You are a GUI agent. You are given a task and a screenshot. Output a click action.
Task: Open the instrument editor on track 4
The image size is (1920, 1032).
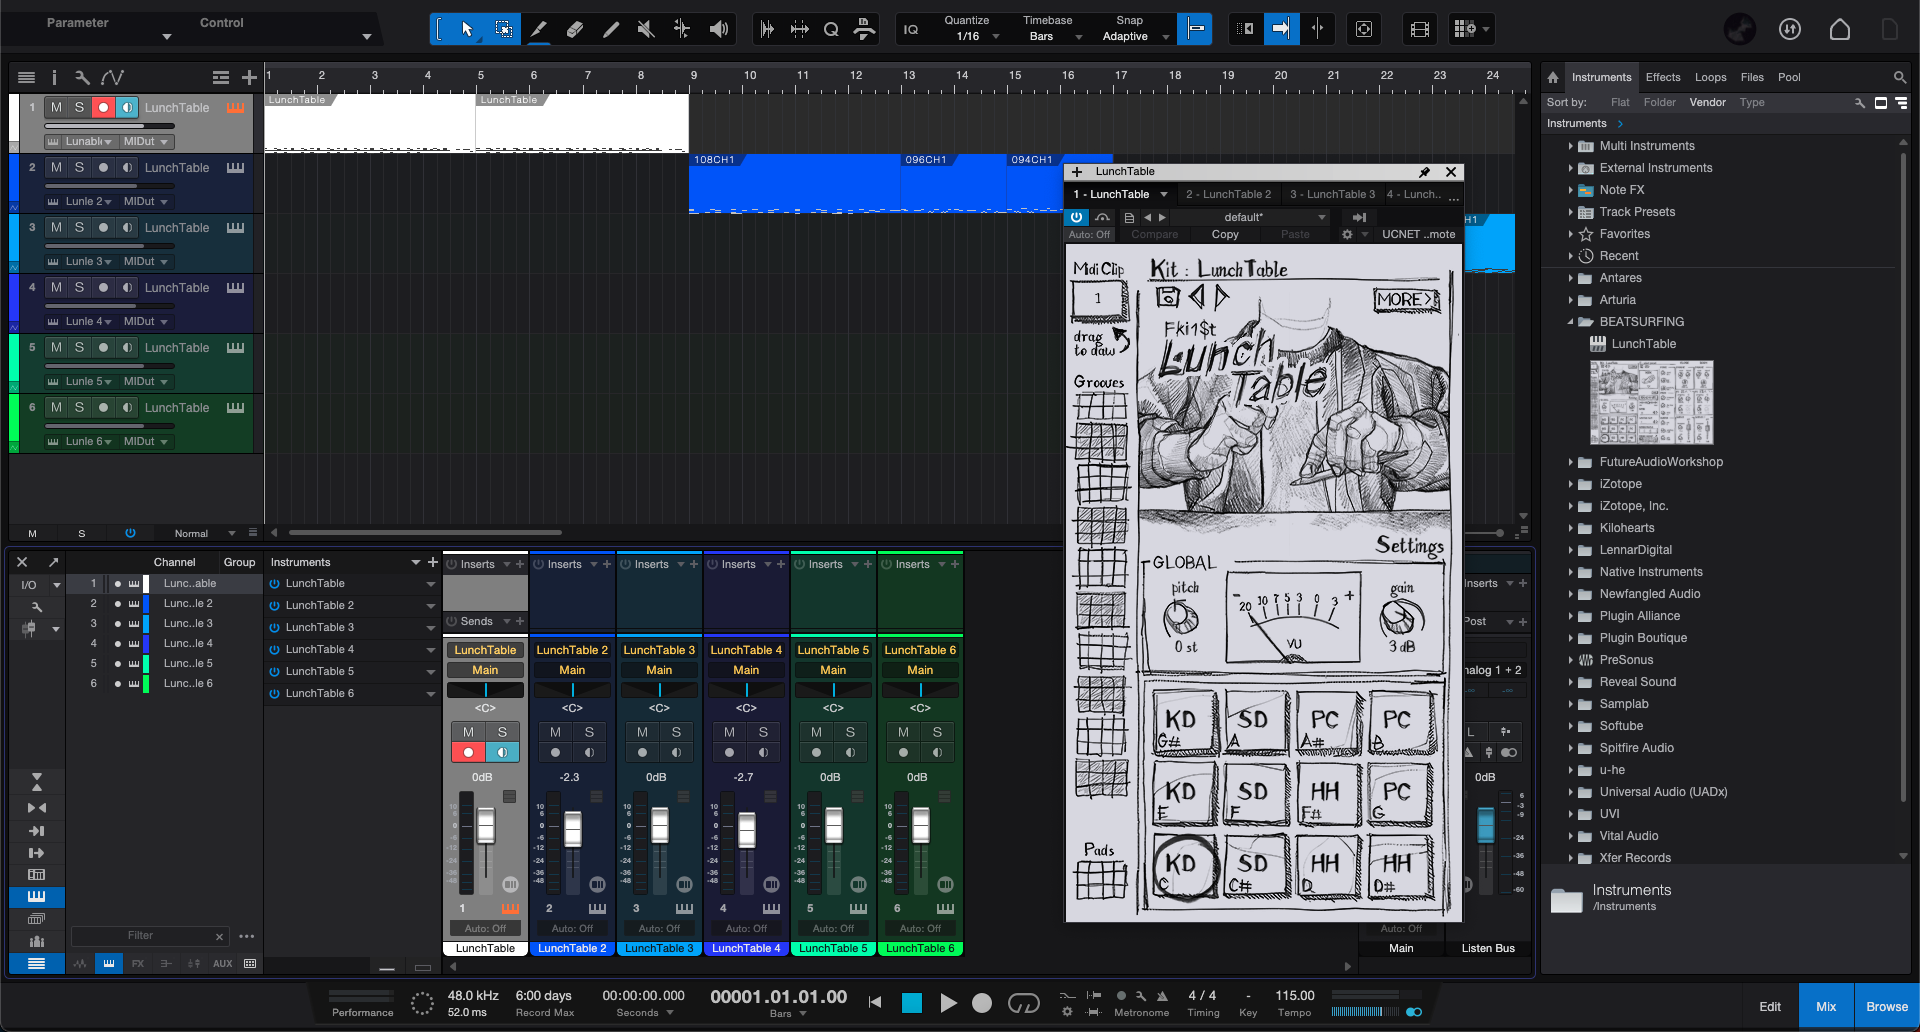pos(235,287)
